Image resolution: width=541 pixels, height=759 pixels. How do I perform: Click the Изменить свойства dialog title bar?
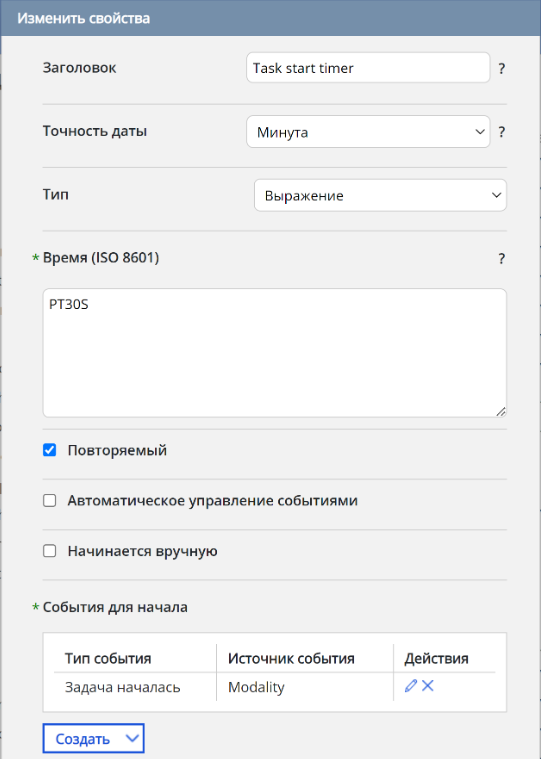tap(270, 18)
